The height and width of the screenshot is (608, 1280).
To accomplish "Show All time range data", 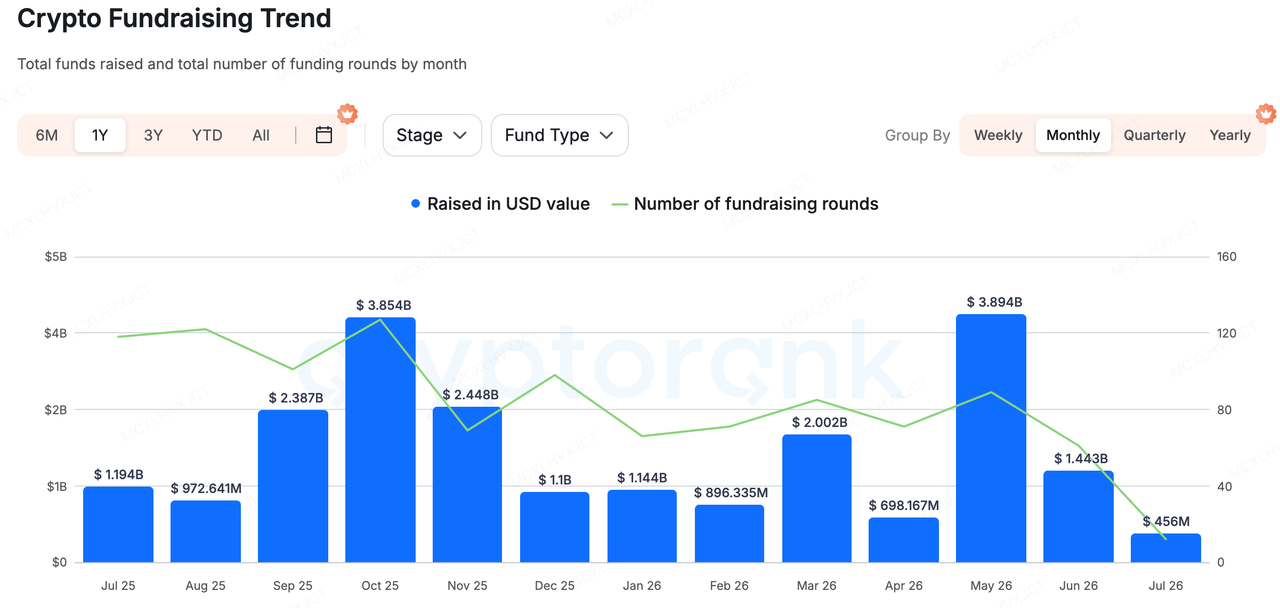I will [x=261, y=135].
